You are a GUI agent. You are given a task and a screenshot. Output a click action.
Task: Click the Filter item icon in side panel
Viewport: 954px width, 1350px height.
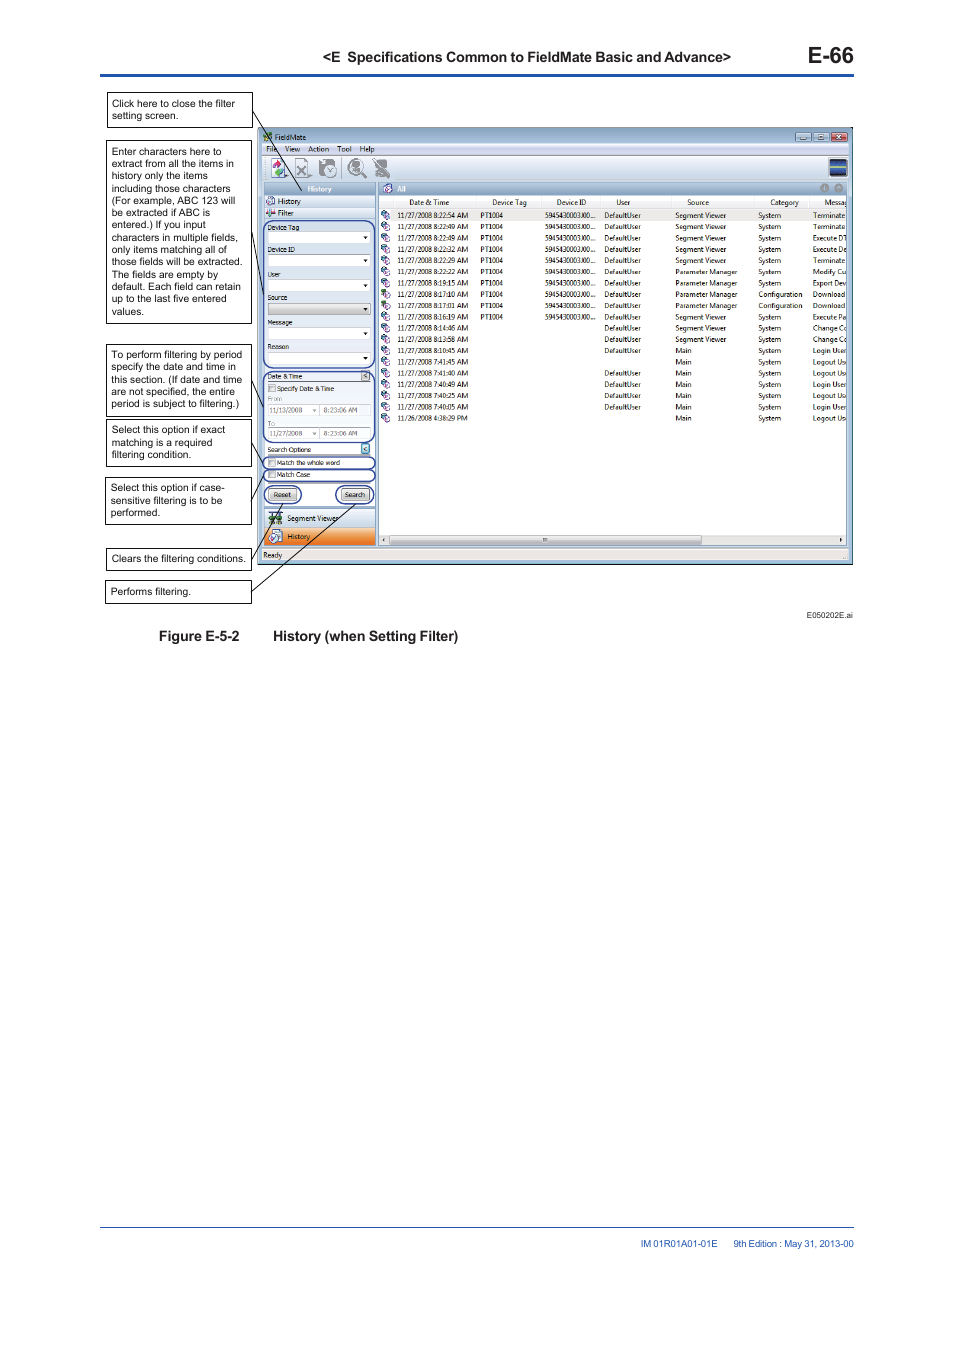tap(271, 213)
